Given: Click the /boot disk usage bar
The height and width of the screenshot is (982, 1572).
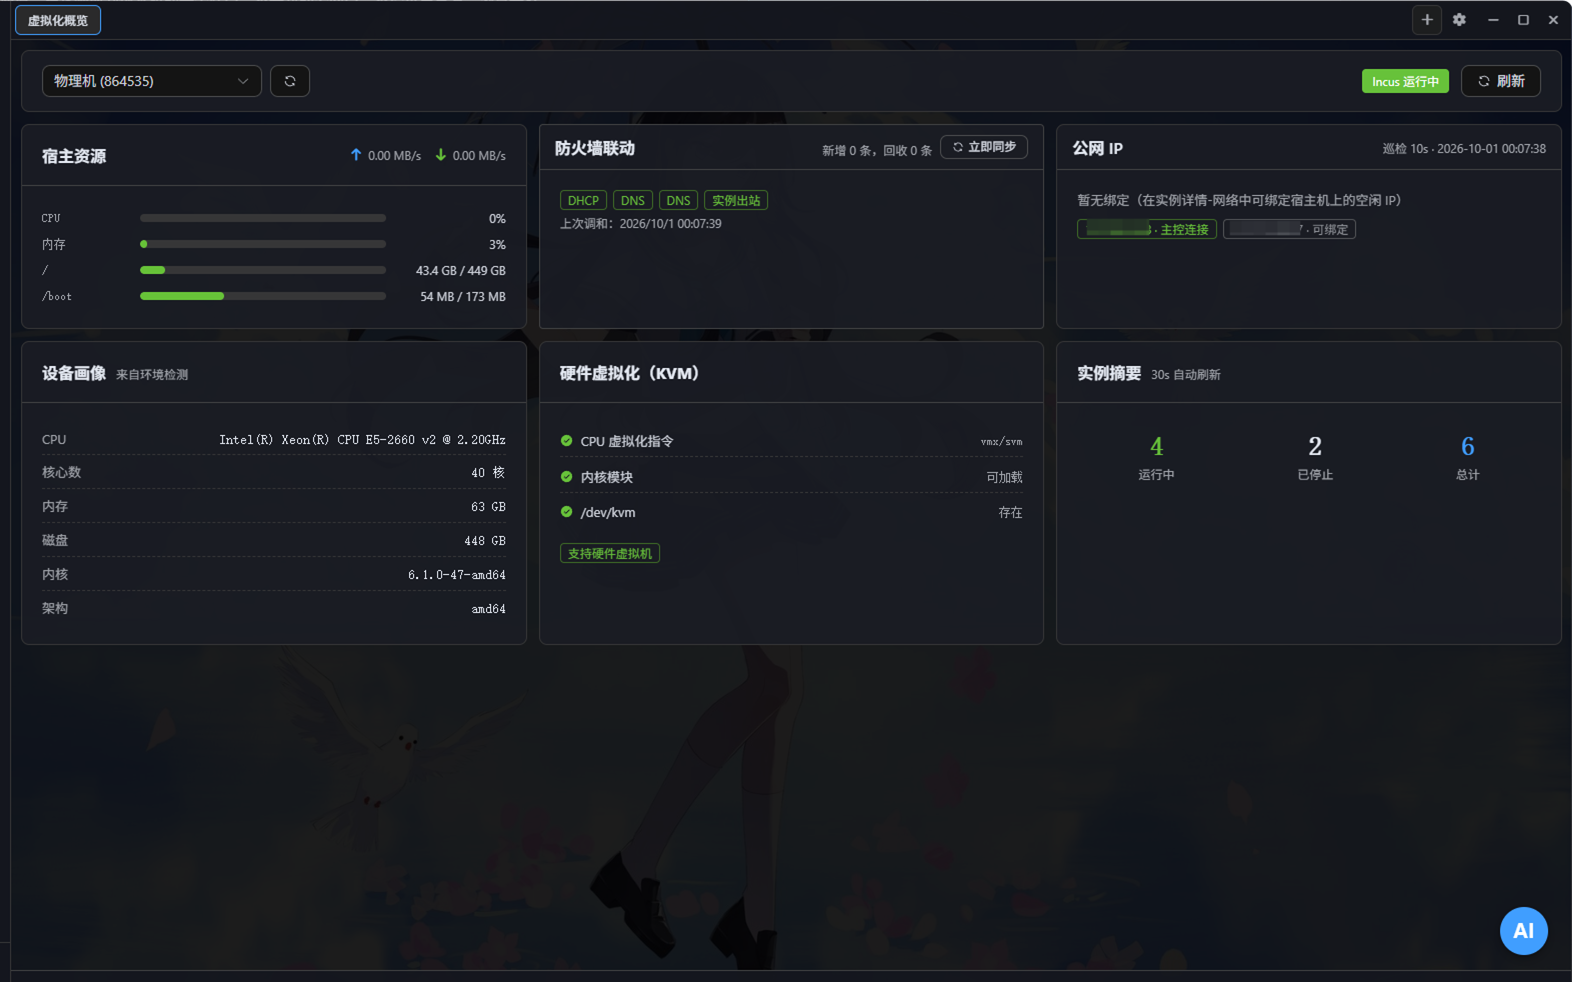Looking at the screenshot, I should 263,296.
